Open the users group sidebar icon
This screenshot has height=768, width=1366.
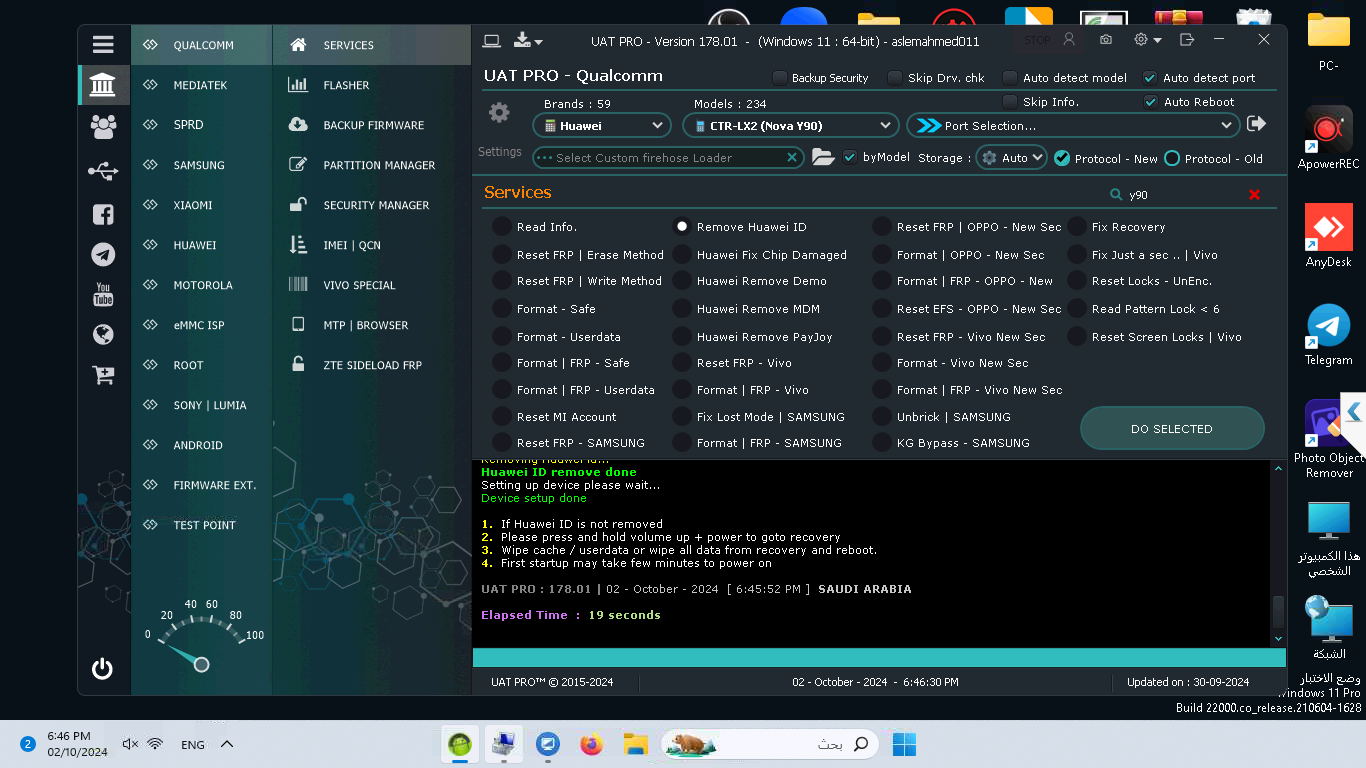(103, 126)
